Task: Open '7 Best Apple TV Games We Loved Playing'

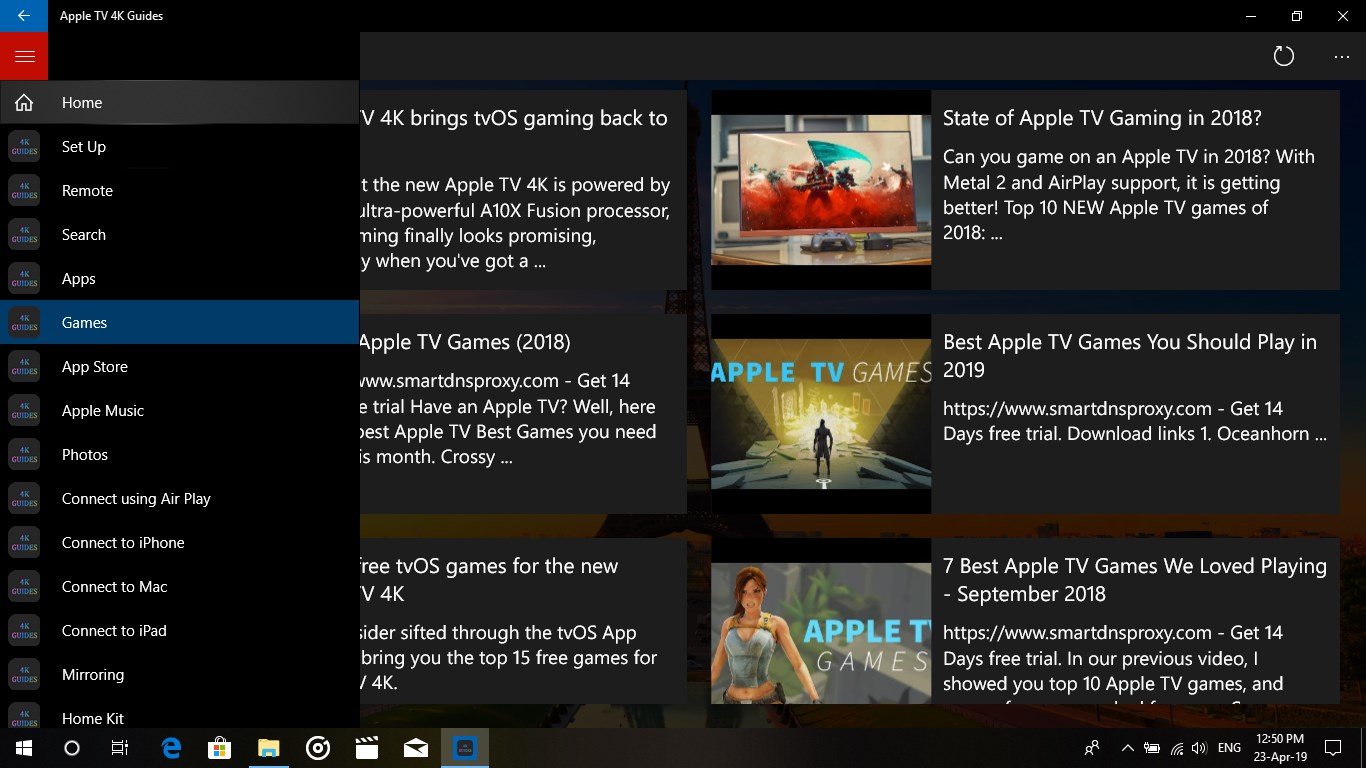Action: [1135, 580]
